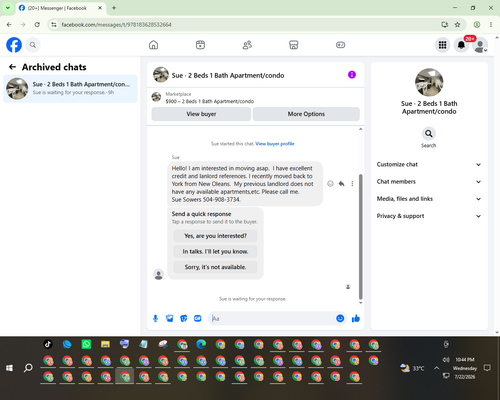Open more options on Sue's message
The width and height of the screenshot is (500, 400).
[x=352, y=184]
